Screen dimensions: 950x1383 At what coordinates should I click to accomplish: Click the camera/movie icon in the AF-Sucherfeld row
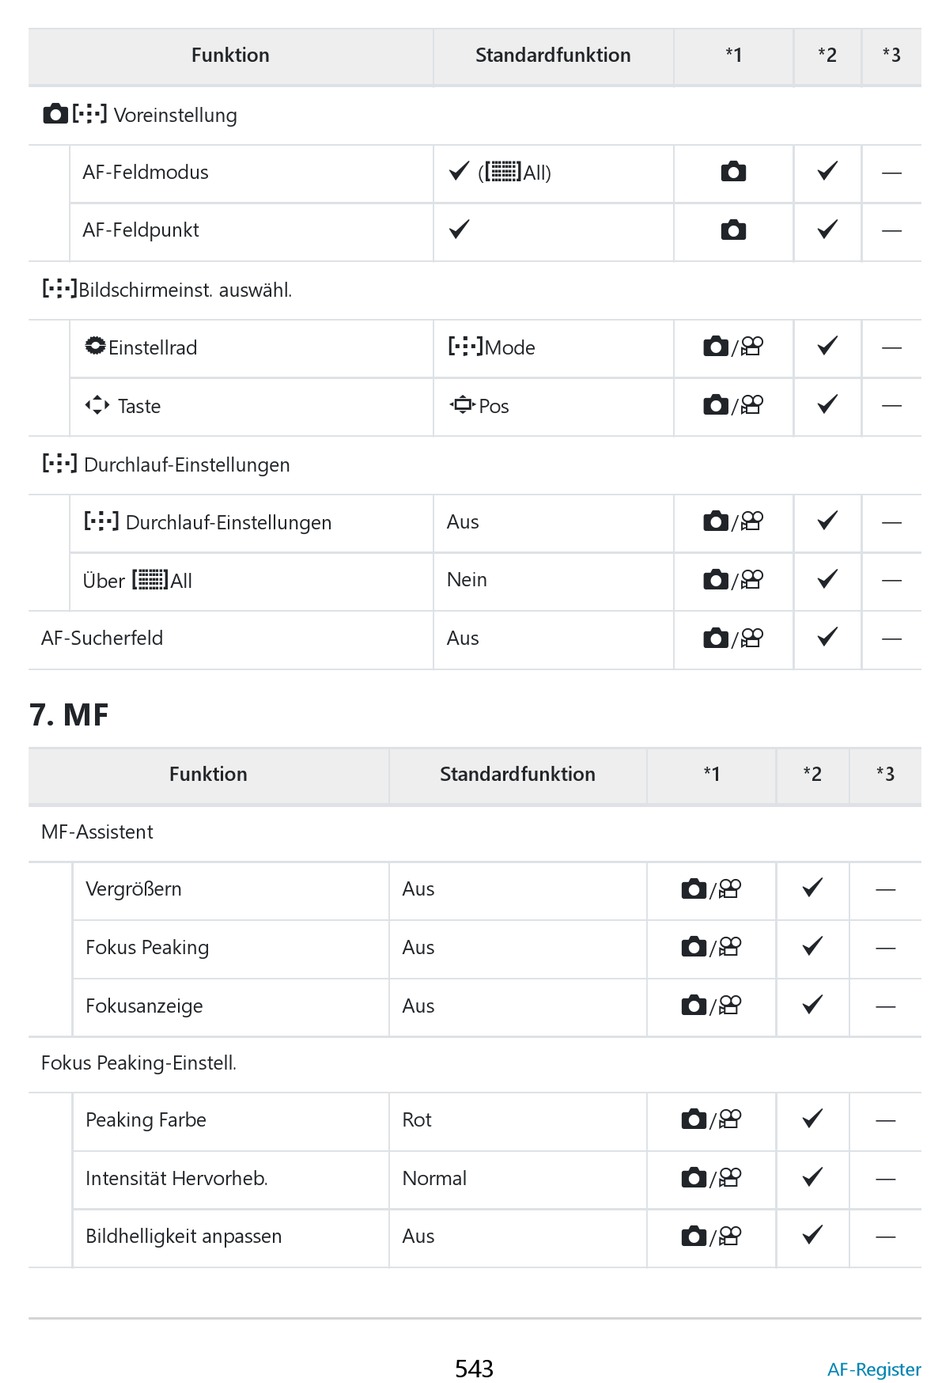(733, 638)
